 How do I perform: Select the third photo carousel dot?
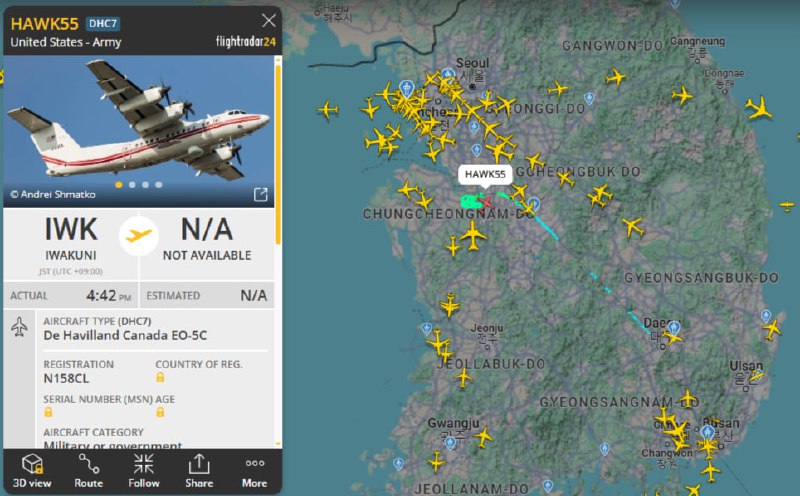145,185
